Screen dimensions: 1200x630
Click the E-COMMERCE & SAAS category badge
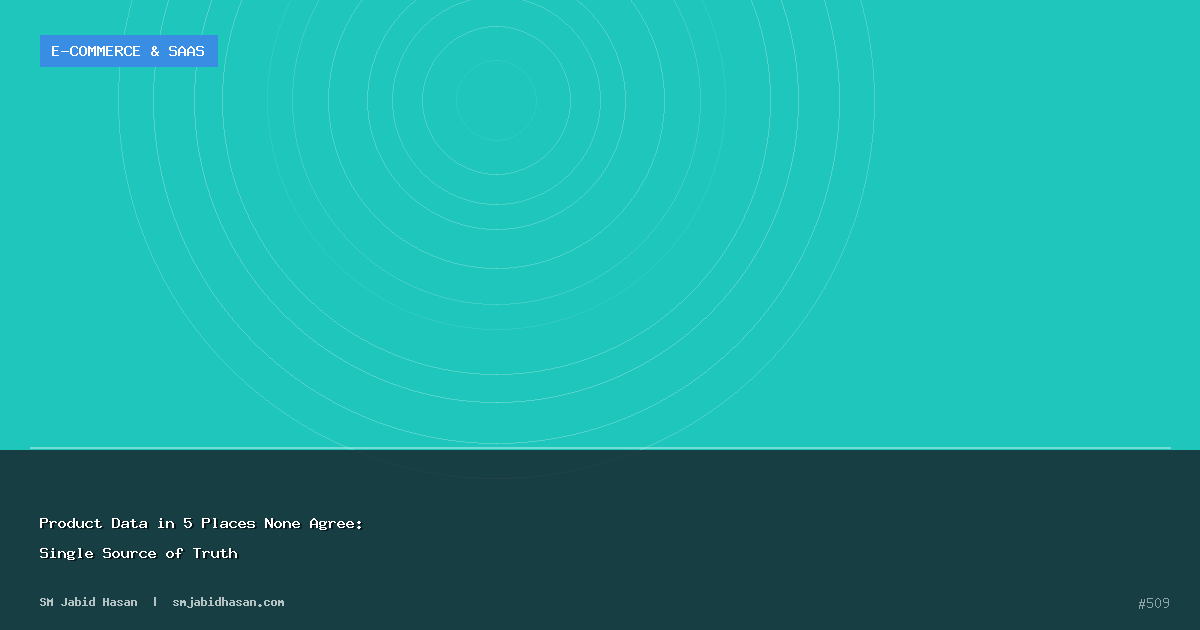pos(128,51)
